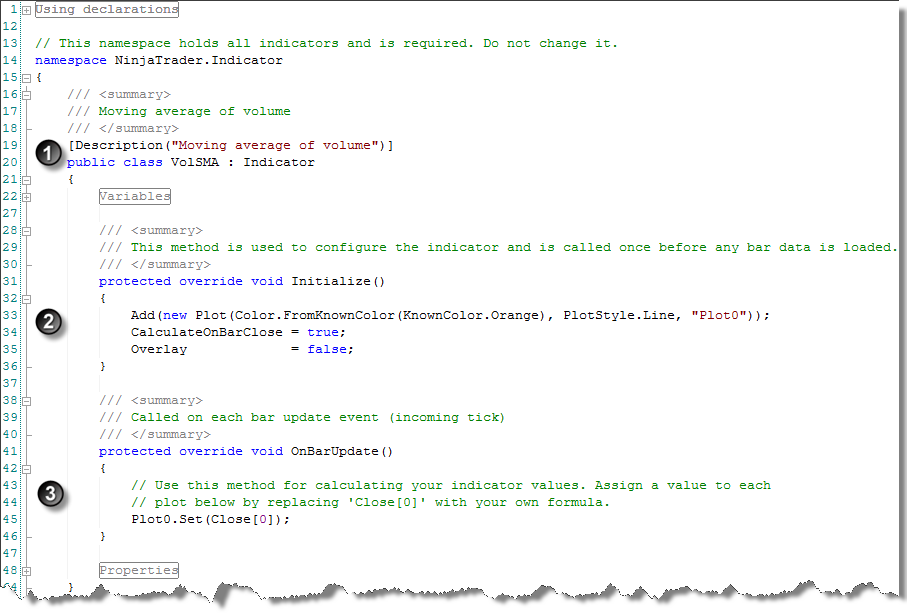Click the 'Plot0.Set(Close[0]);' statement
907x613 pixels.
tap(211, 519)
